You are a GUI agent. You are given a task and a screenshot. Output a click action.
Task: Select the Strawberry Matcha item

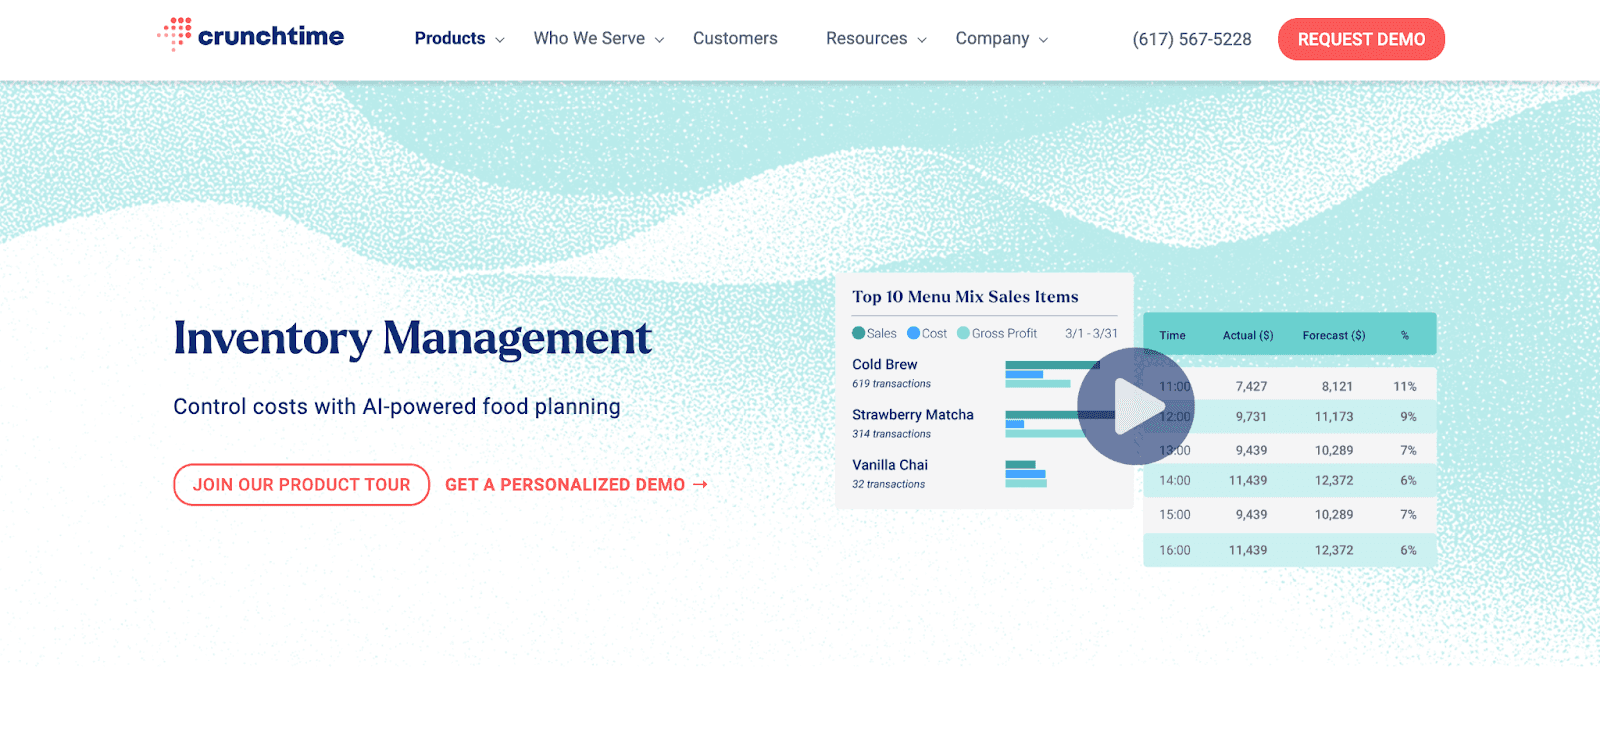(912, 414)
